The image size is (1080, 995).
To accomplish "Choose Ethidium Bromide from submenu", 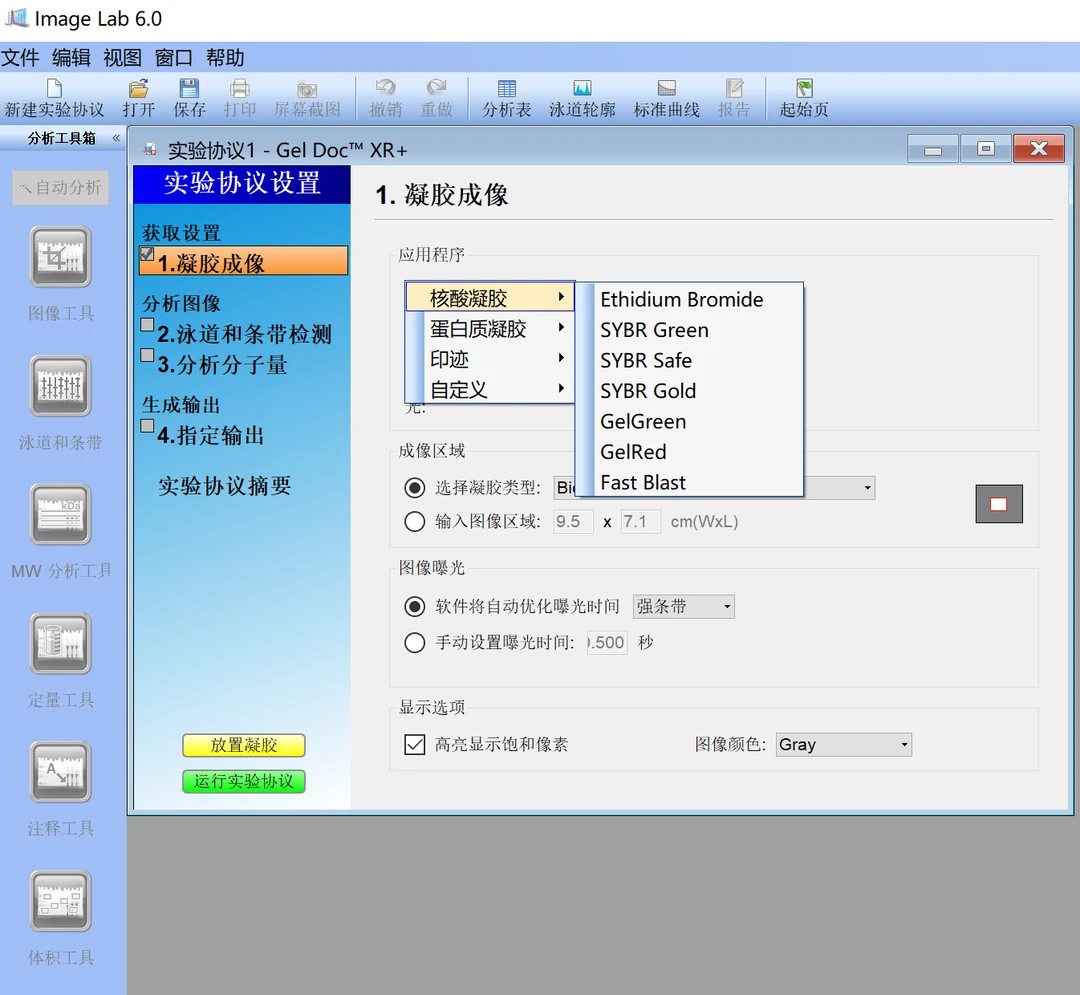I will [x=689, y=300].
